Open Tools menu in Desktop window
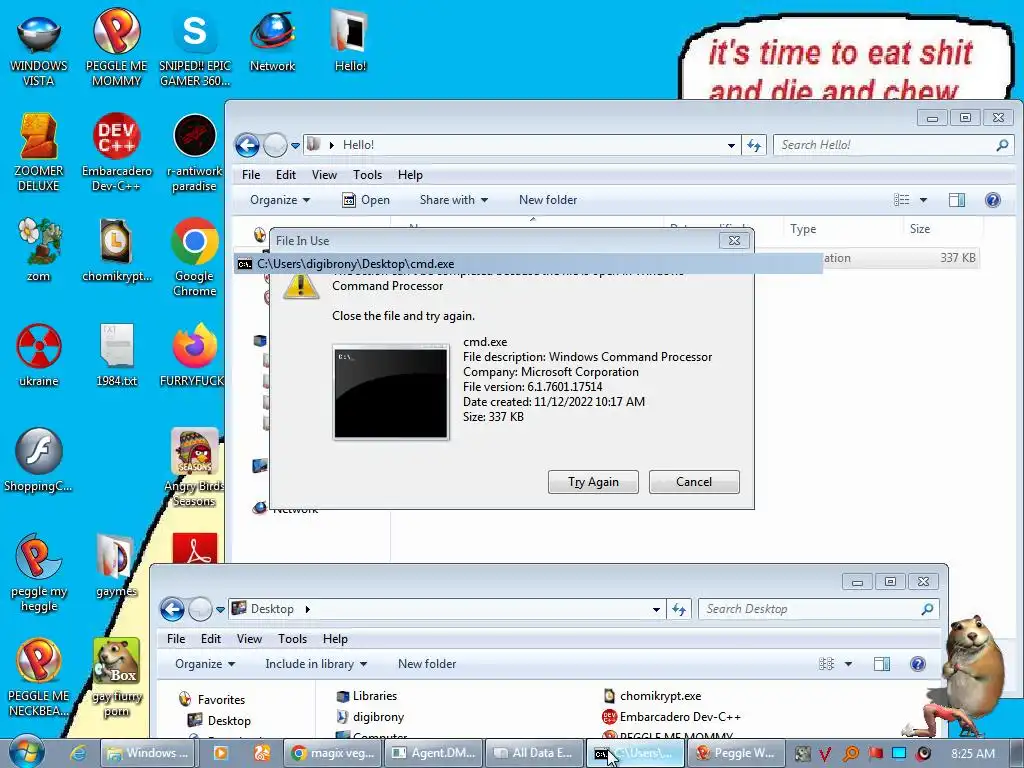 [x=293, y=639]
